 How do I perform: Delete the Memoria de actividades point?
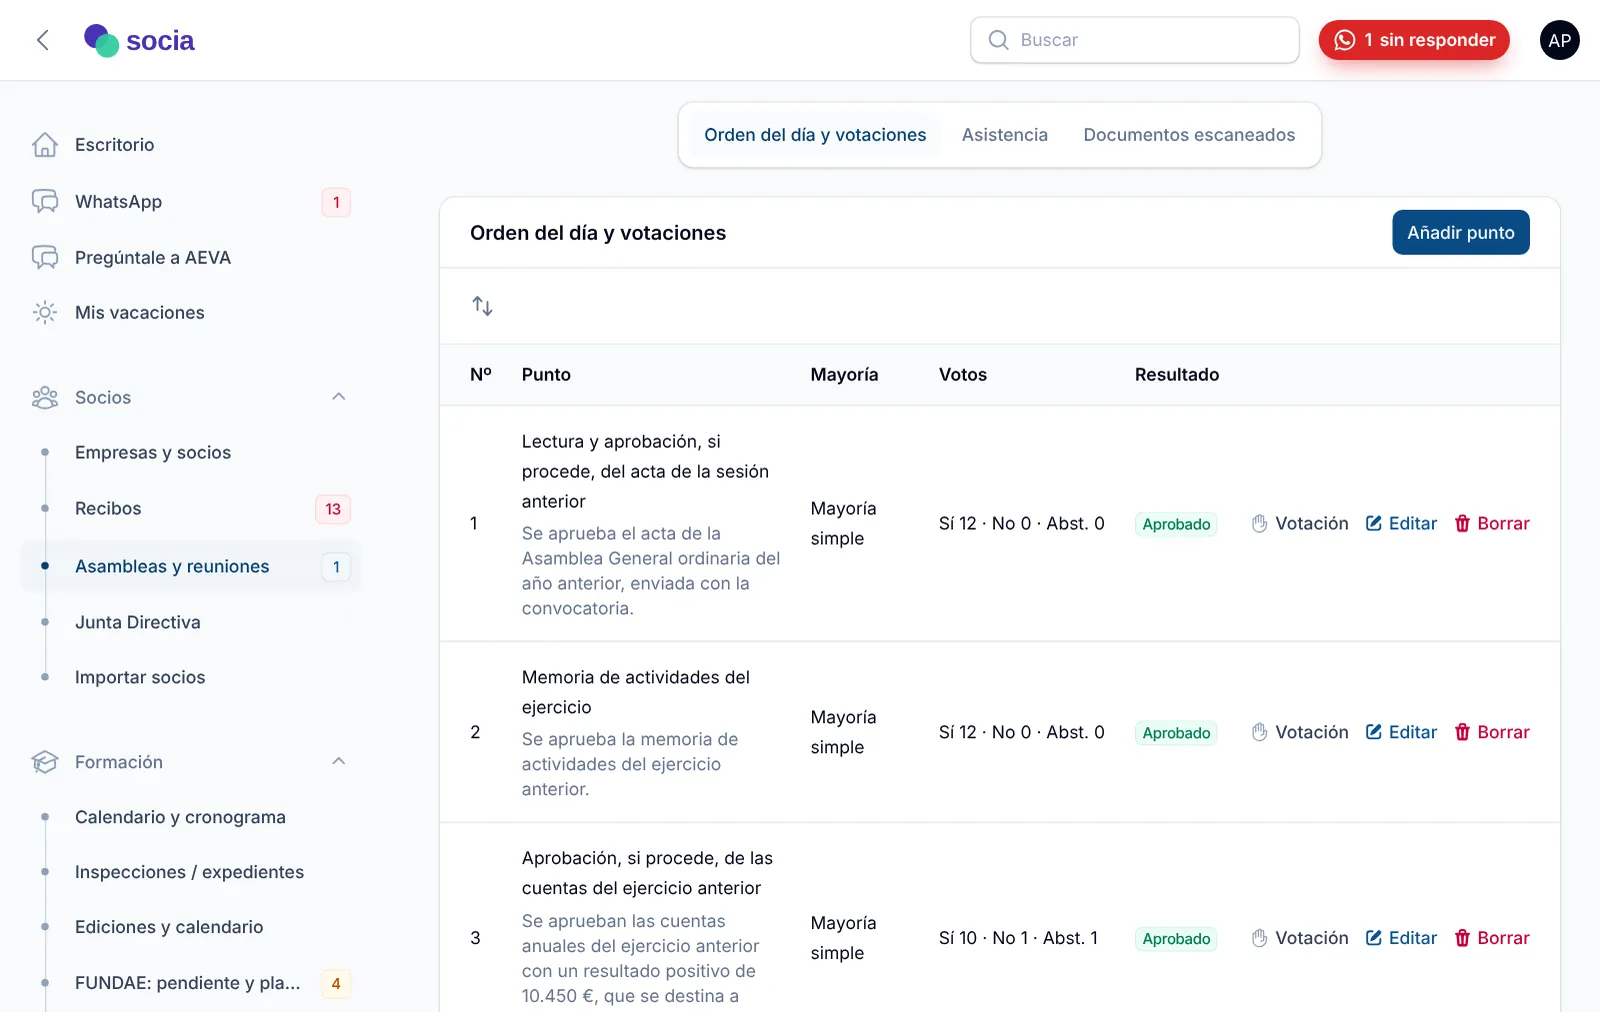click(1492, 733)
